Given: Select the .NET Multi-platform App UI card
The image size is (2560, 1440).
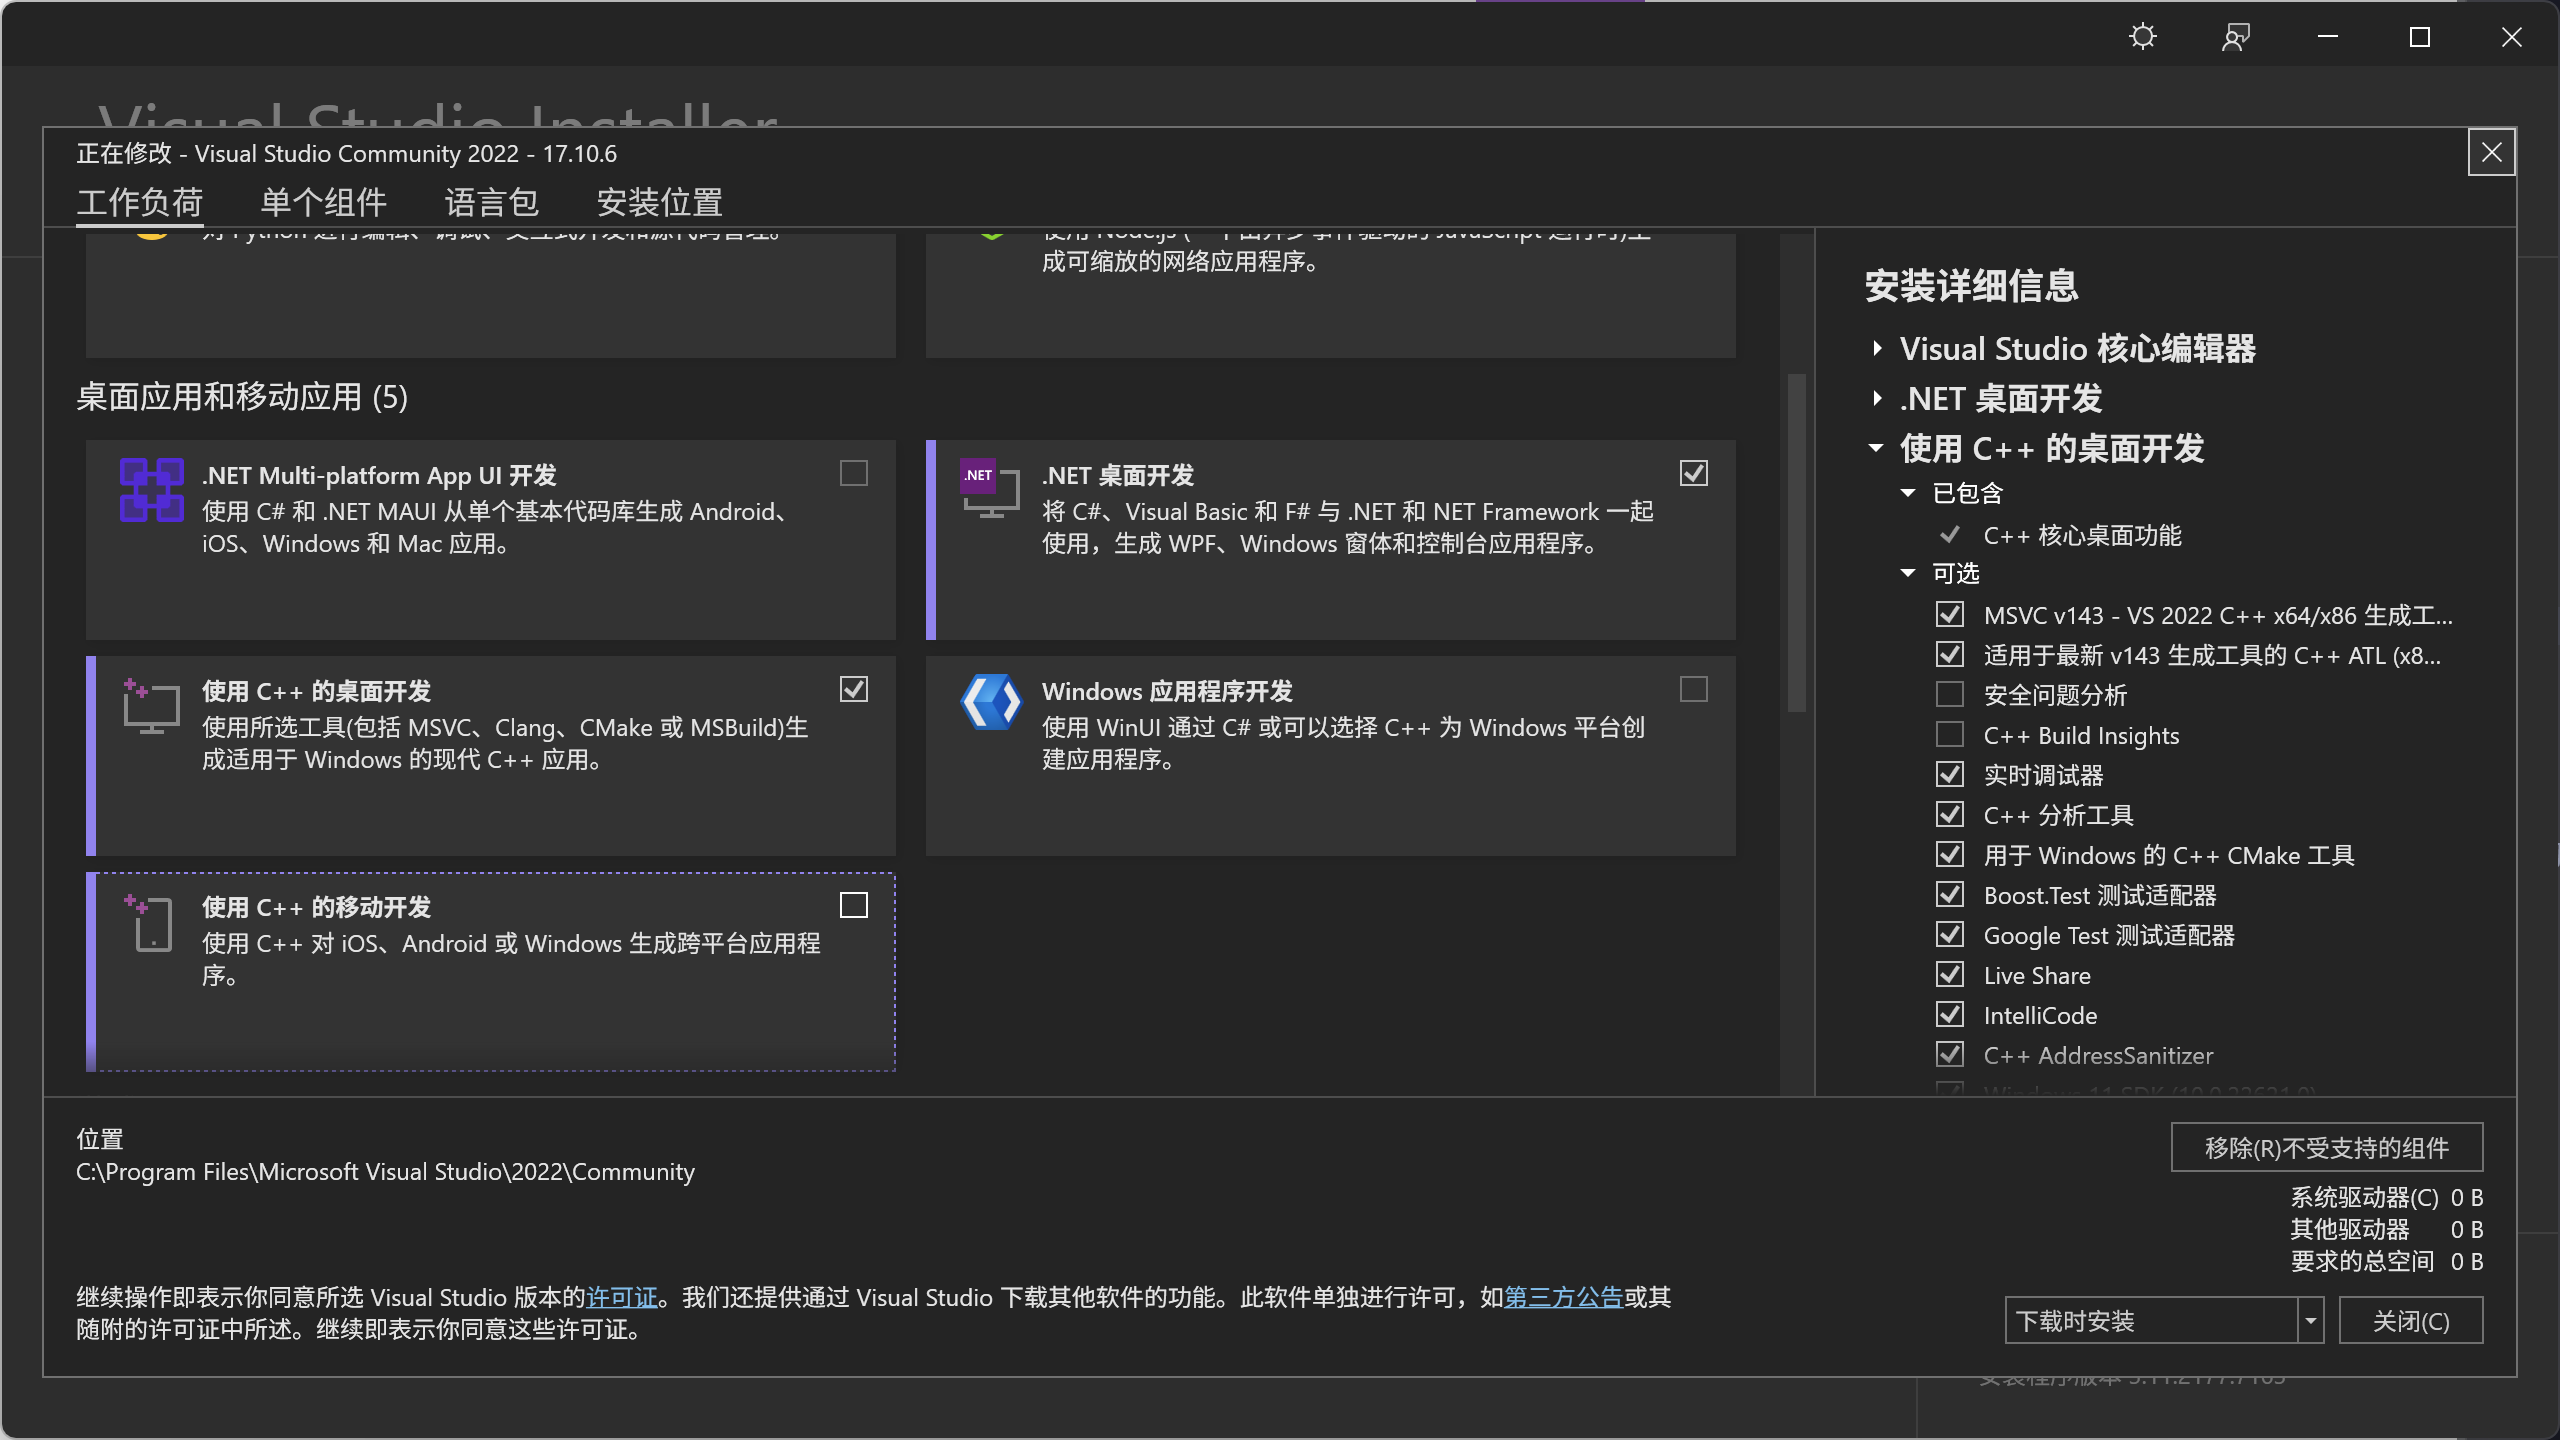Looking at the screenshot, I should tap(491, 540).
